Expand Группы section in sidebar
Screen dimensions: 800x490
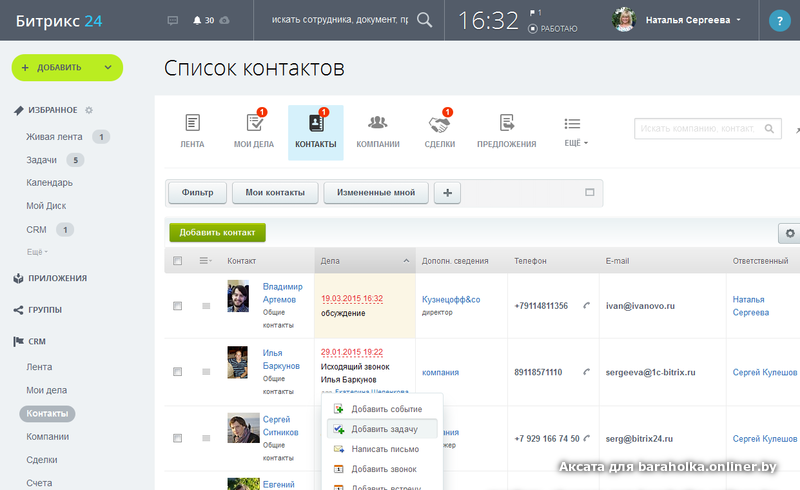[x=37, y=310]
